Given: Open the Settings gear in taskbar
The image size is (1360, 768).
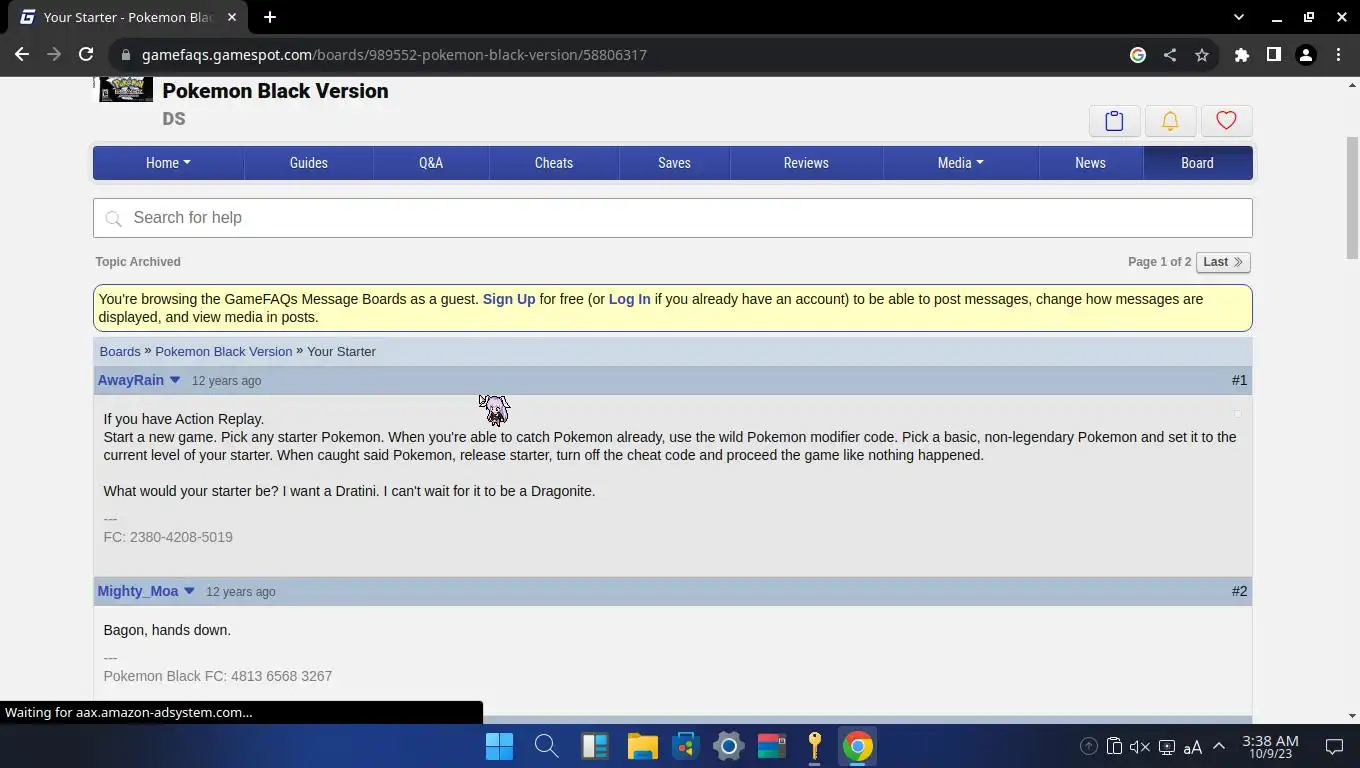Looking at the screenshot, I should [728, 746].
